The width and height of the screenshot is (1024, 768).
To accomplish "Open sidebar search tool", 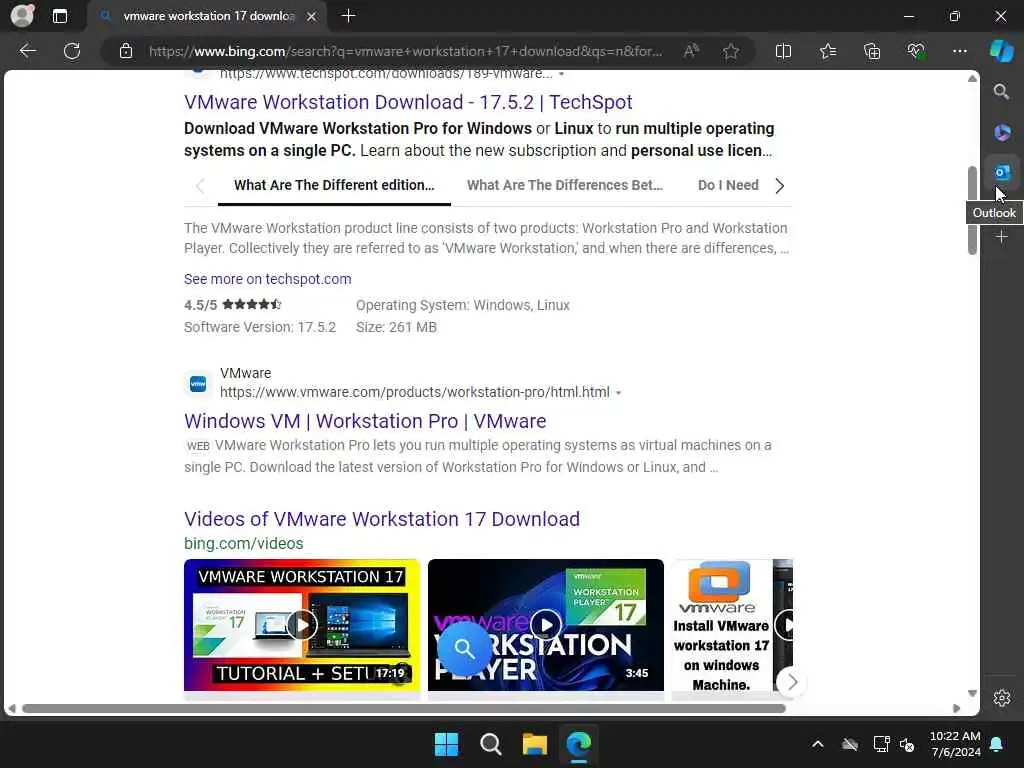I will [1001, 92].
